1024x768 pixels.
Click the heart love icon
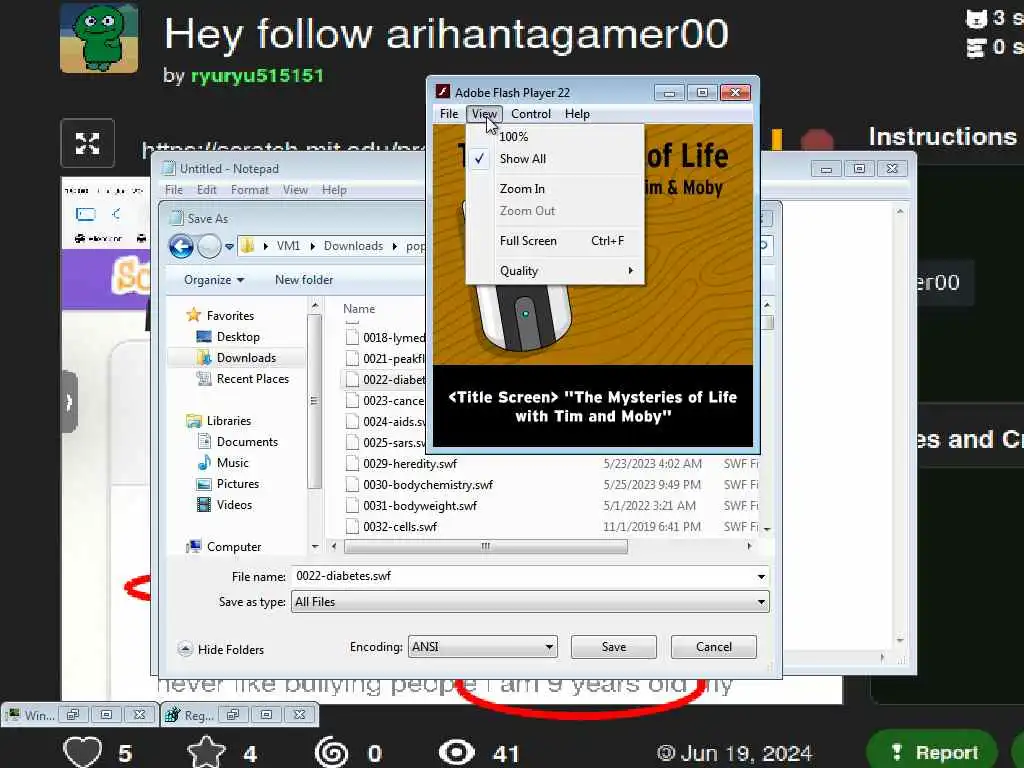pyautogui.click(x=82, y=752)
